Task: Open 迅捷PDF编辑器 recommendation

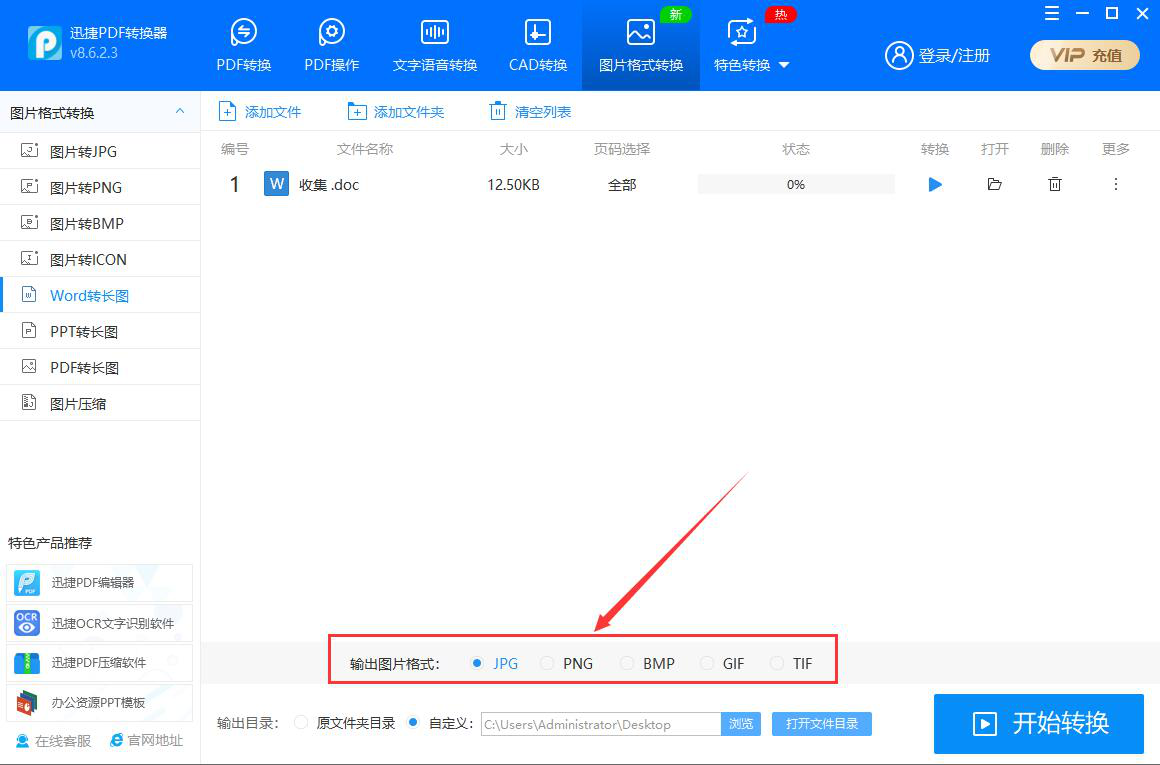Action: (99, 583)
